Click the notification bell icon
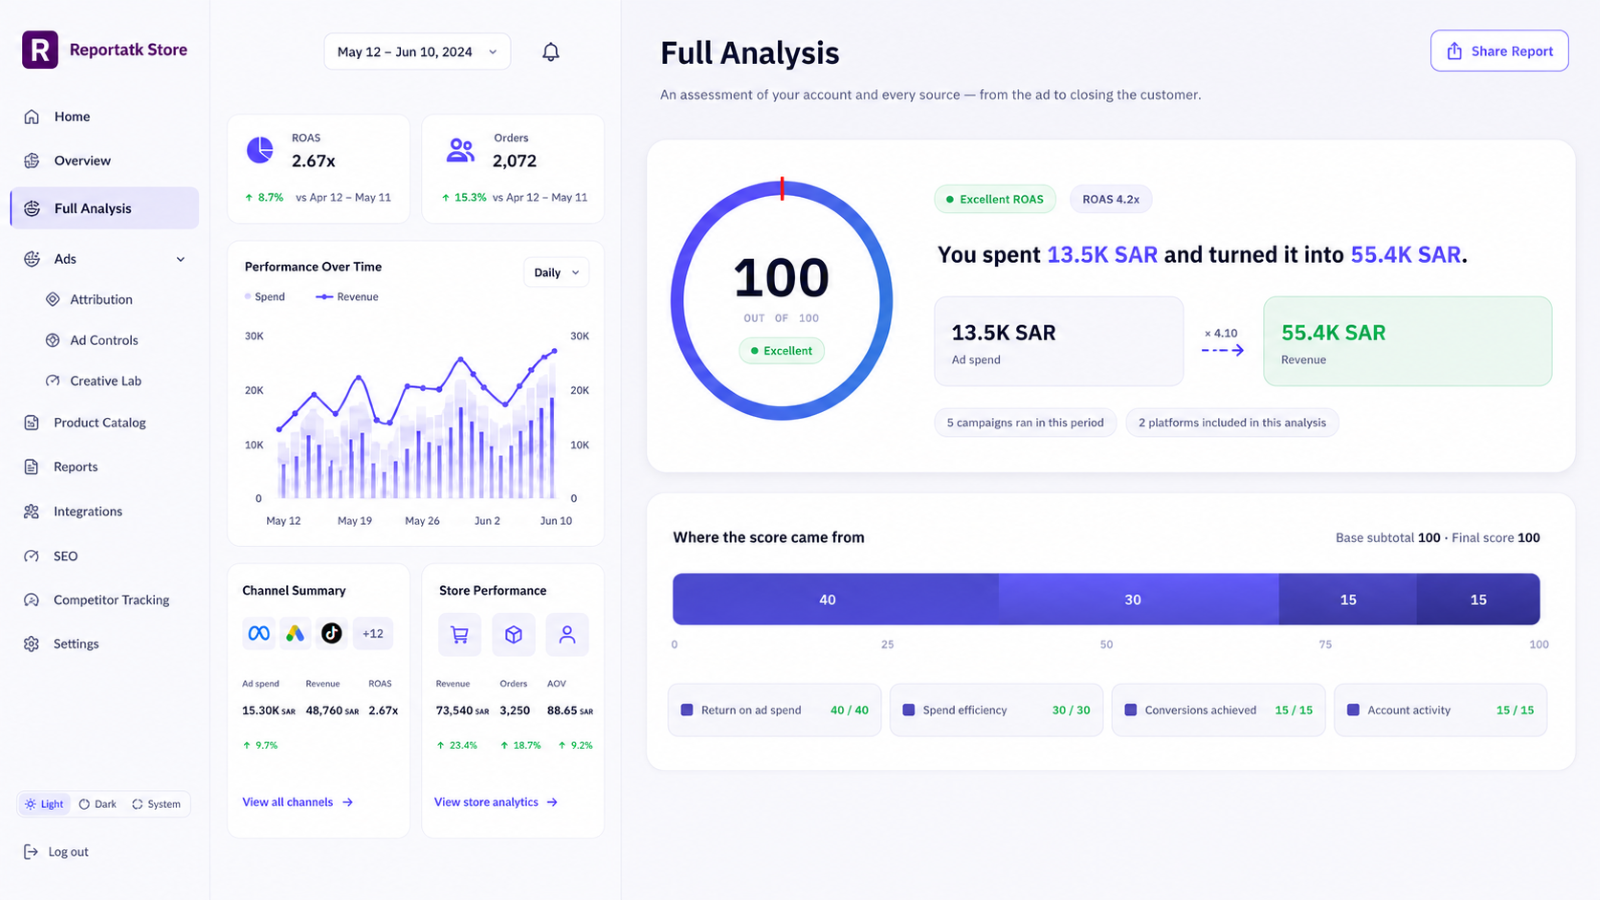This screenshot has height=900, width=1600. 550,52
